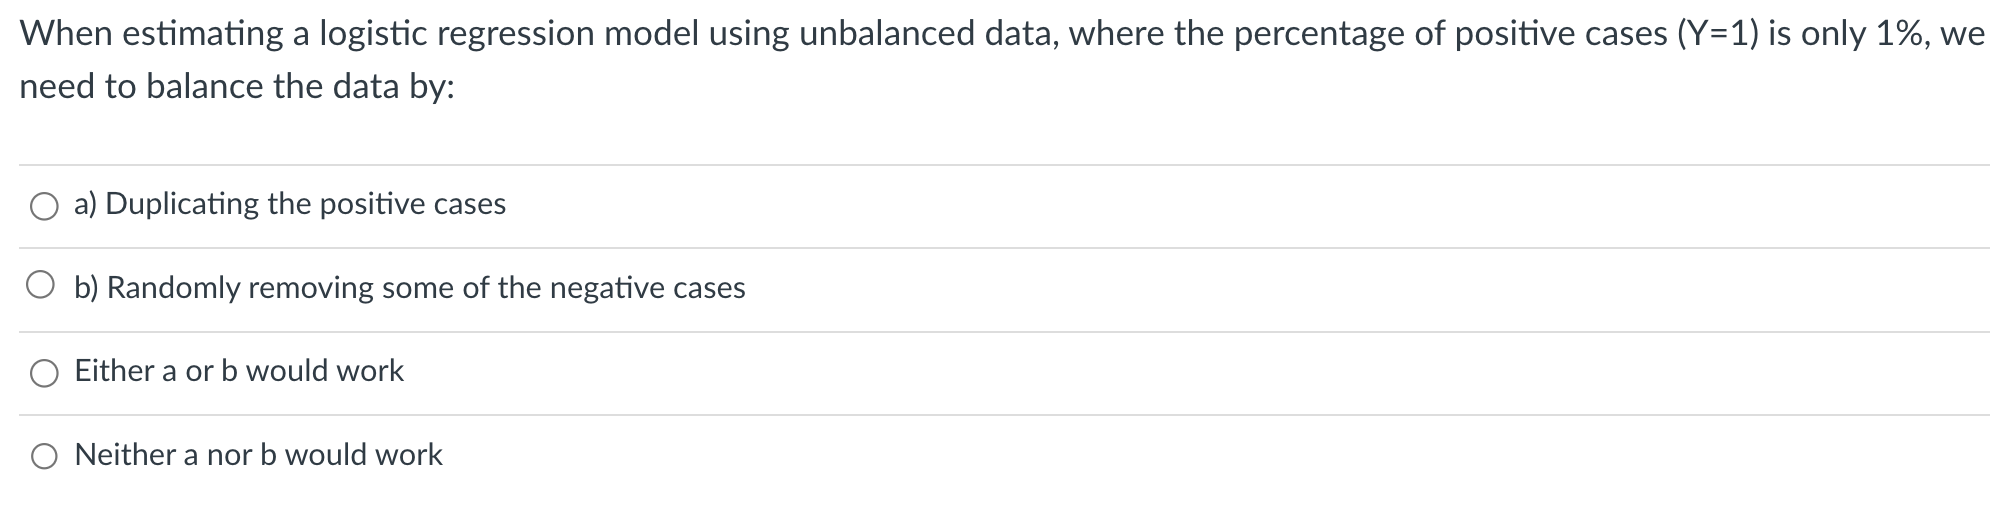Screen dimensions: 2002x512
Task: Mark the 'Either a or b' radio button
Action: [x=43, y=372]
